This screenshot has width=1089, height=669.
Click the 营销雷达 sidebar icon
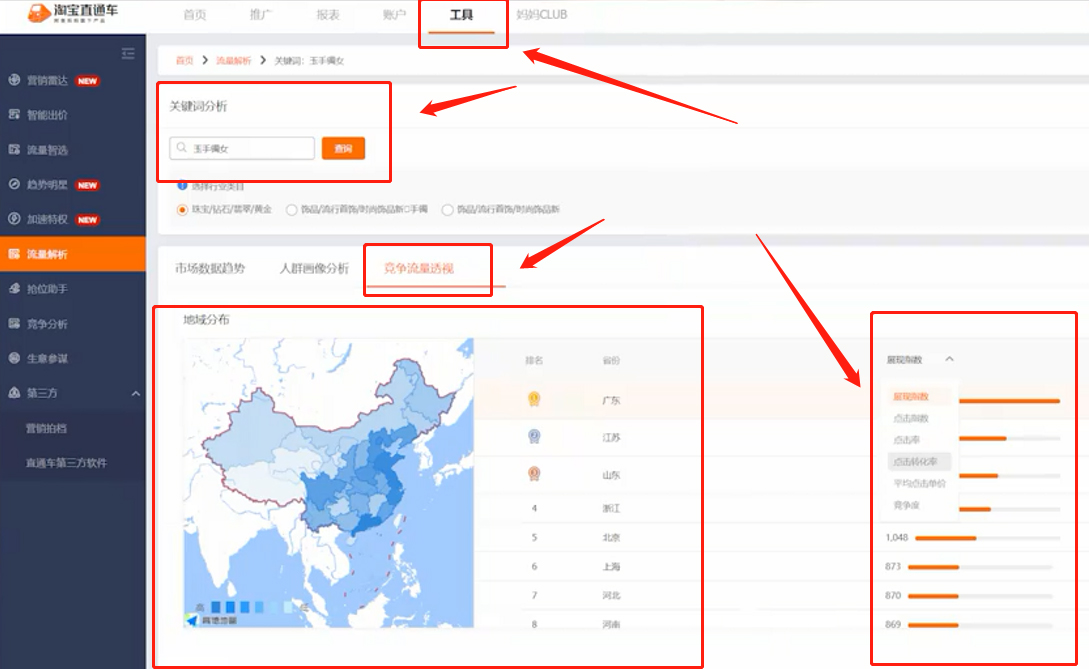click(14, 81)
